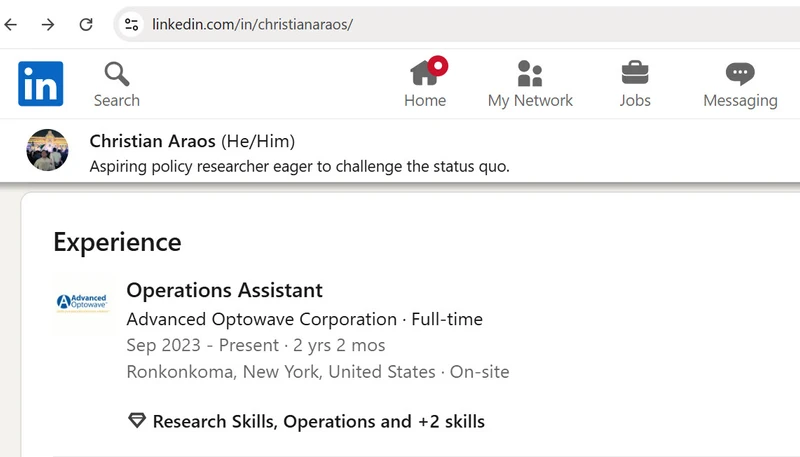This screenshot has height=457, width=800.
Task: Click the skills diamond icon
Action: 137,421
